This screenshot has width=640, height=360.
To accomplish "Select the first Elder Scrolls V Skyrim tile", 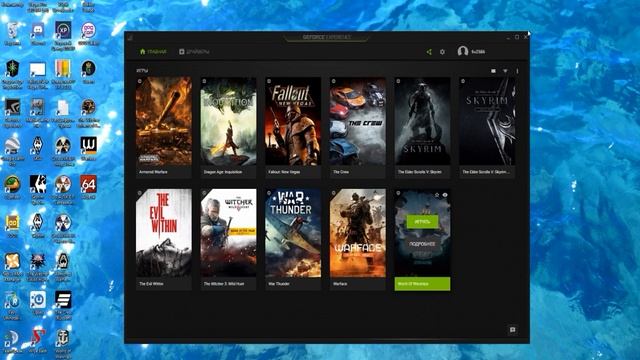I will 422,127.
